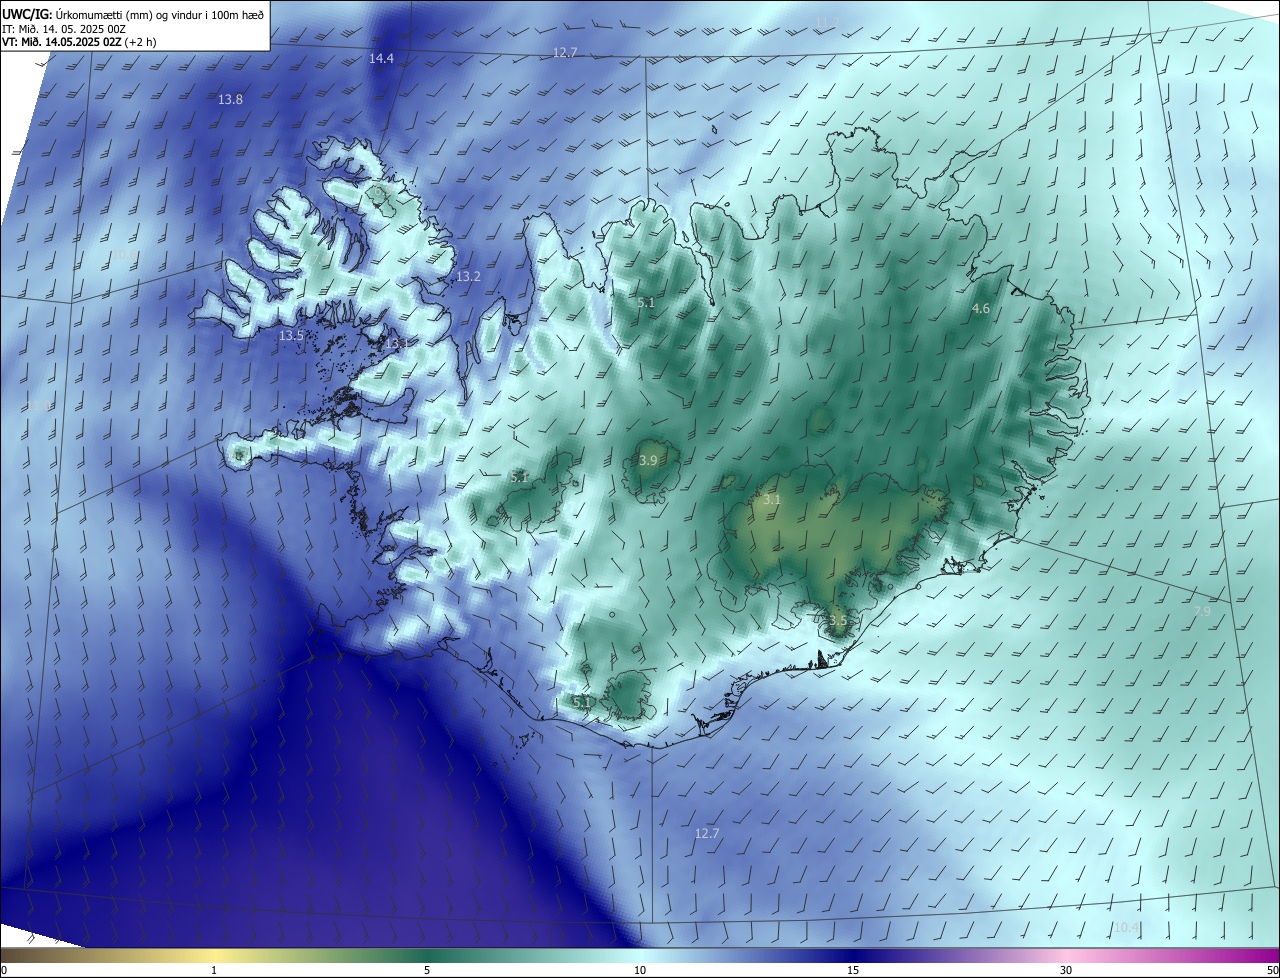Click the 1 tick label on the color scale
Screen dimensions: 1280x978
214,971
